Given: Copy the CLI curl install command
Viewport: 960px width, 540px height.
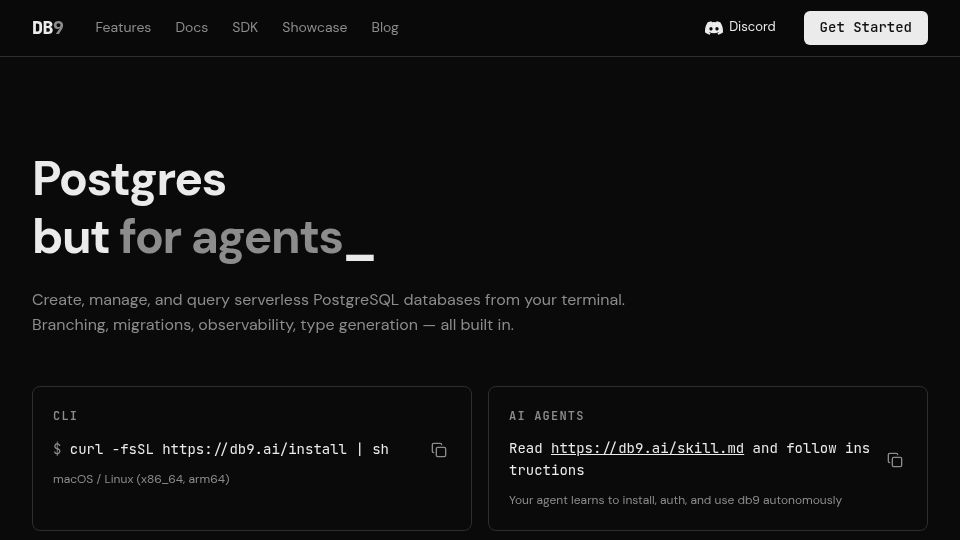Looking at the screenshot, I should click(x=439, y=450).
